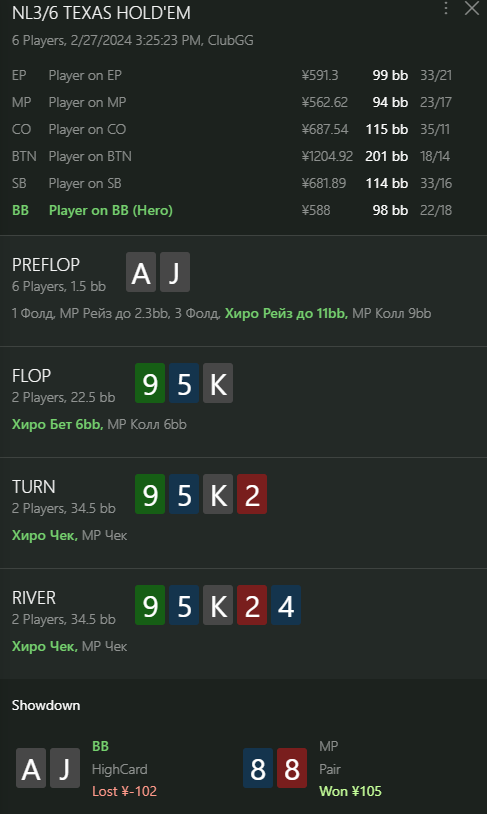Viewport: 487px width, 814px height.
Task: Click Hero's 6bb flop bet action
Action: 58,425
